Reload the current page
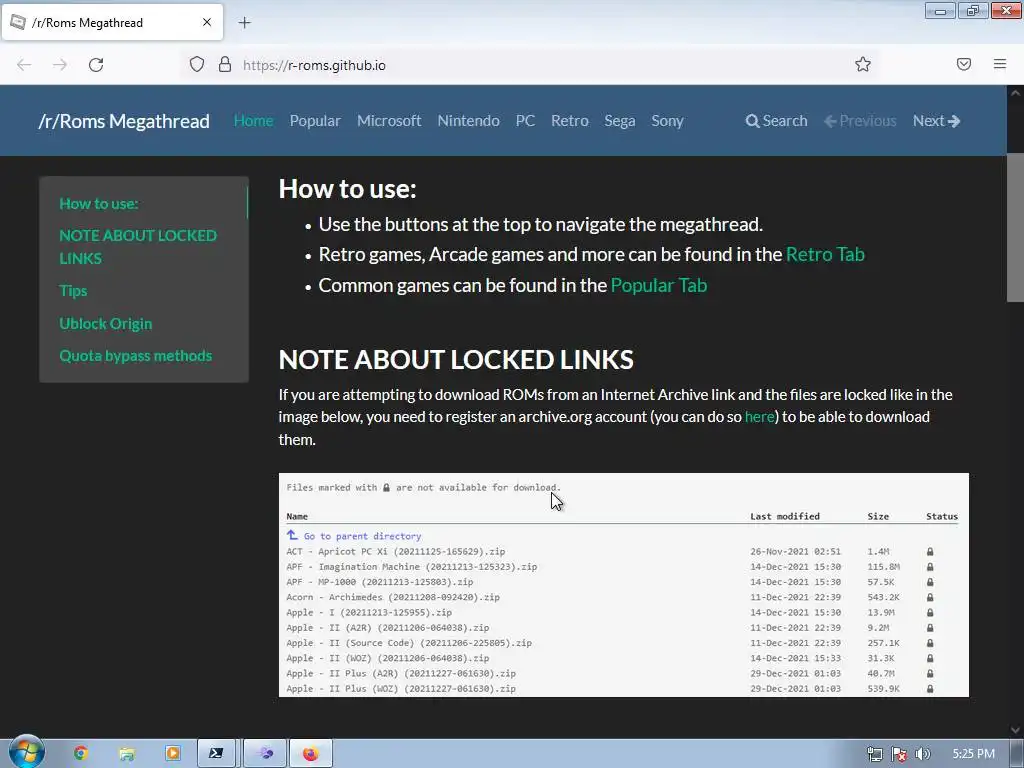The image size is (1024, 768). click(96, 65)
